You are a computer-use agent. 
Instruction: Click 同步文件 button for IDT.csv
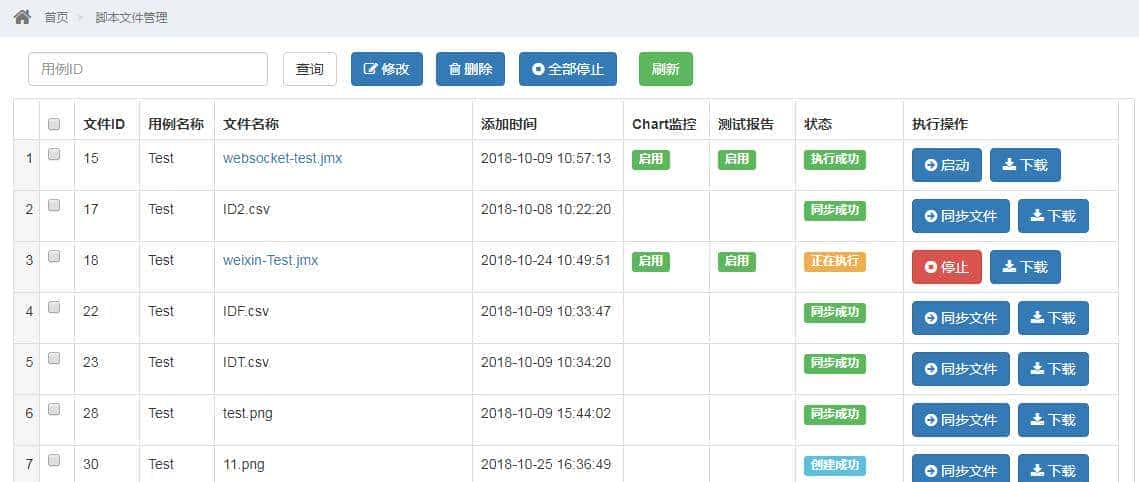point(961,368)
